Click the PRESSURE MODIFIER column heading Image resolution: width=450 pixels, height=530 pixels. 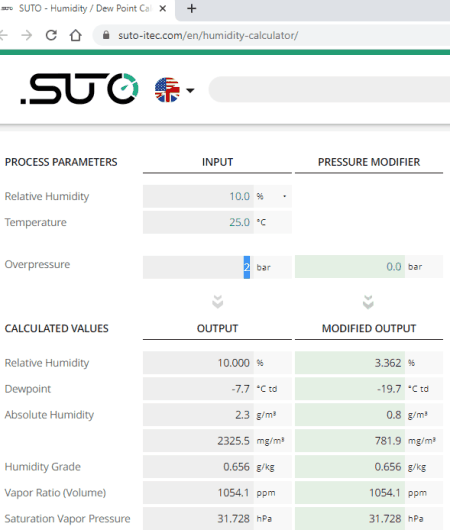coord(369,162)
